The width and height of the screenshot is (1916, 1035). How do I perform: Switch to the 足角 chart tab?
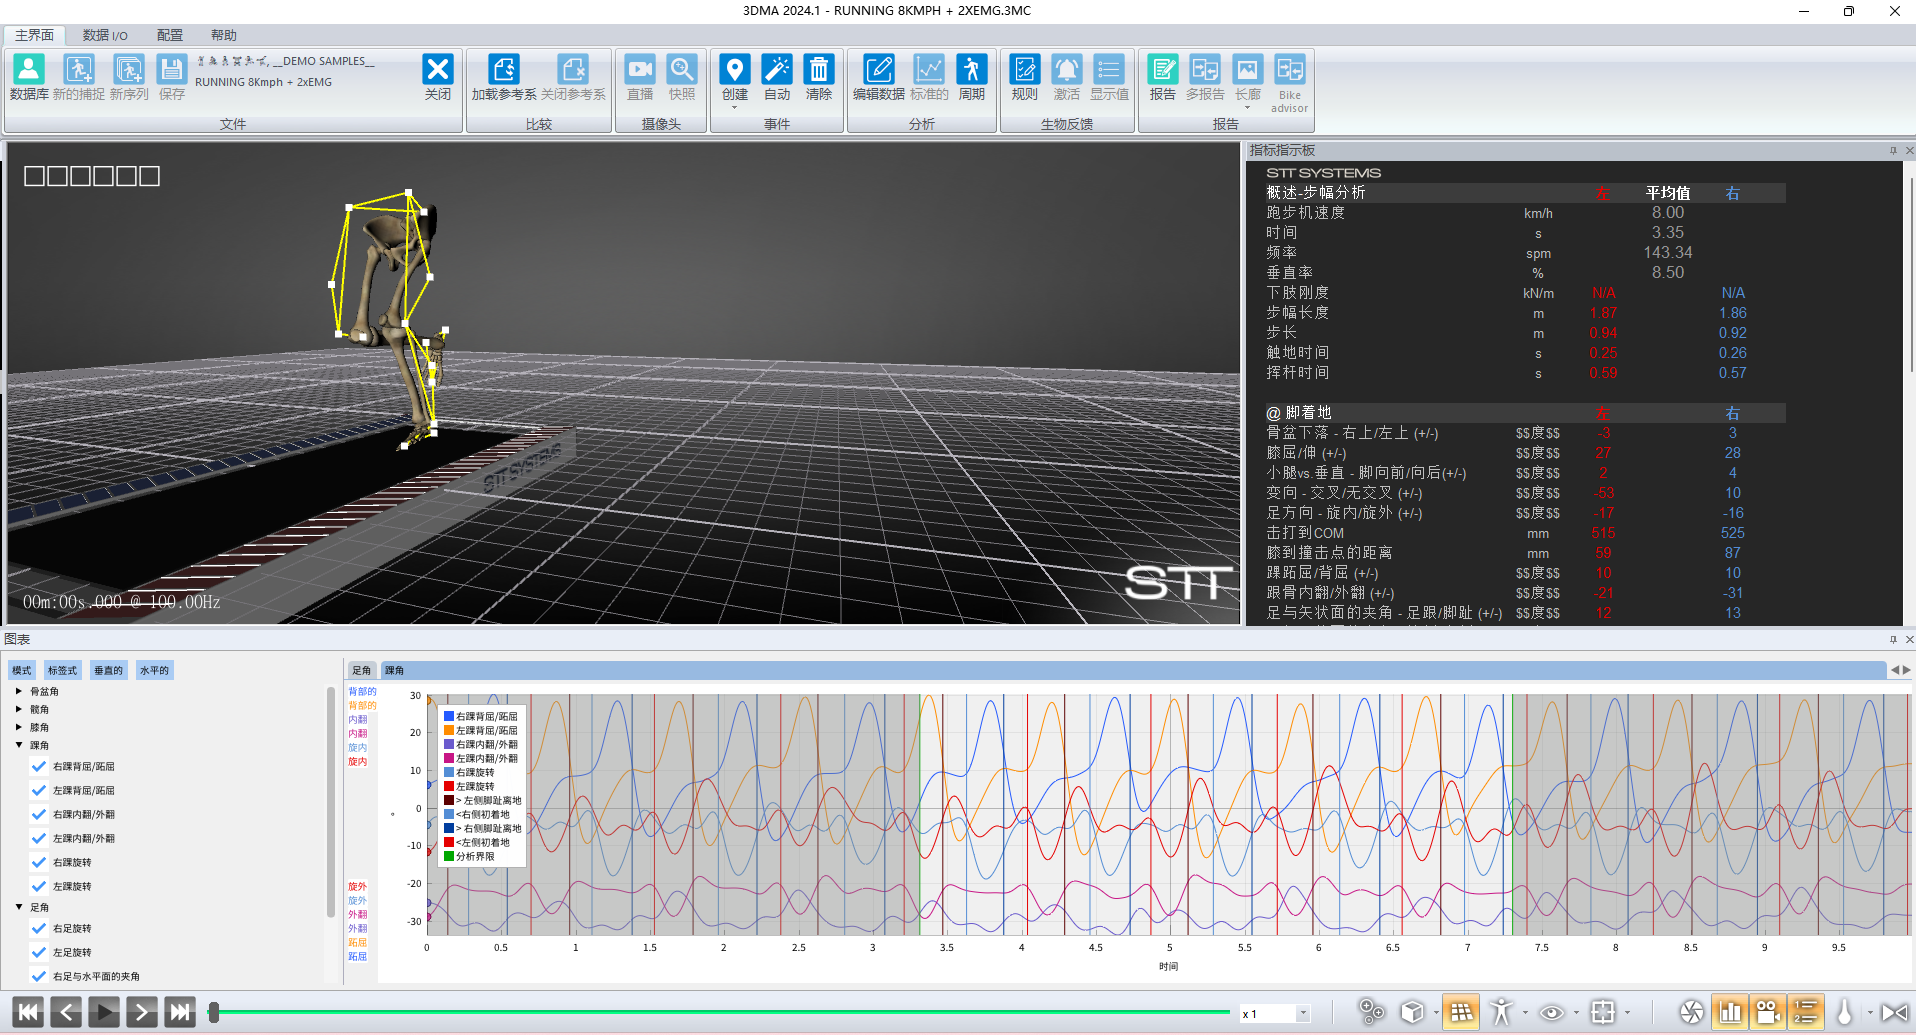click(x=362, y=670)
